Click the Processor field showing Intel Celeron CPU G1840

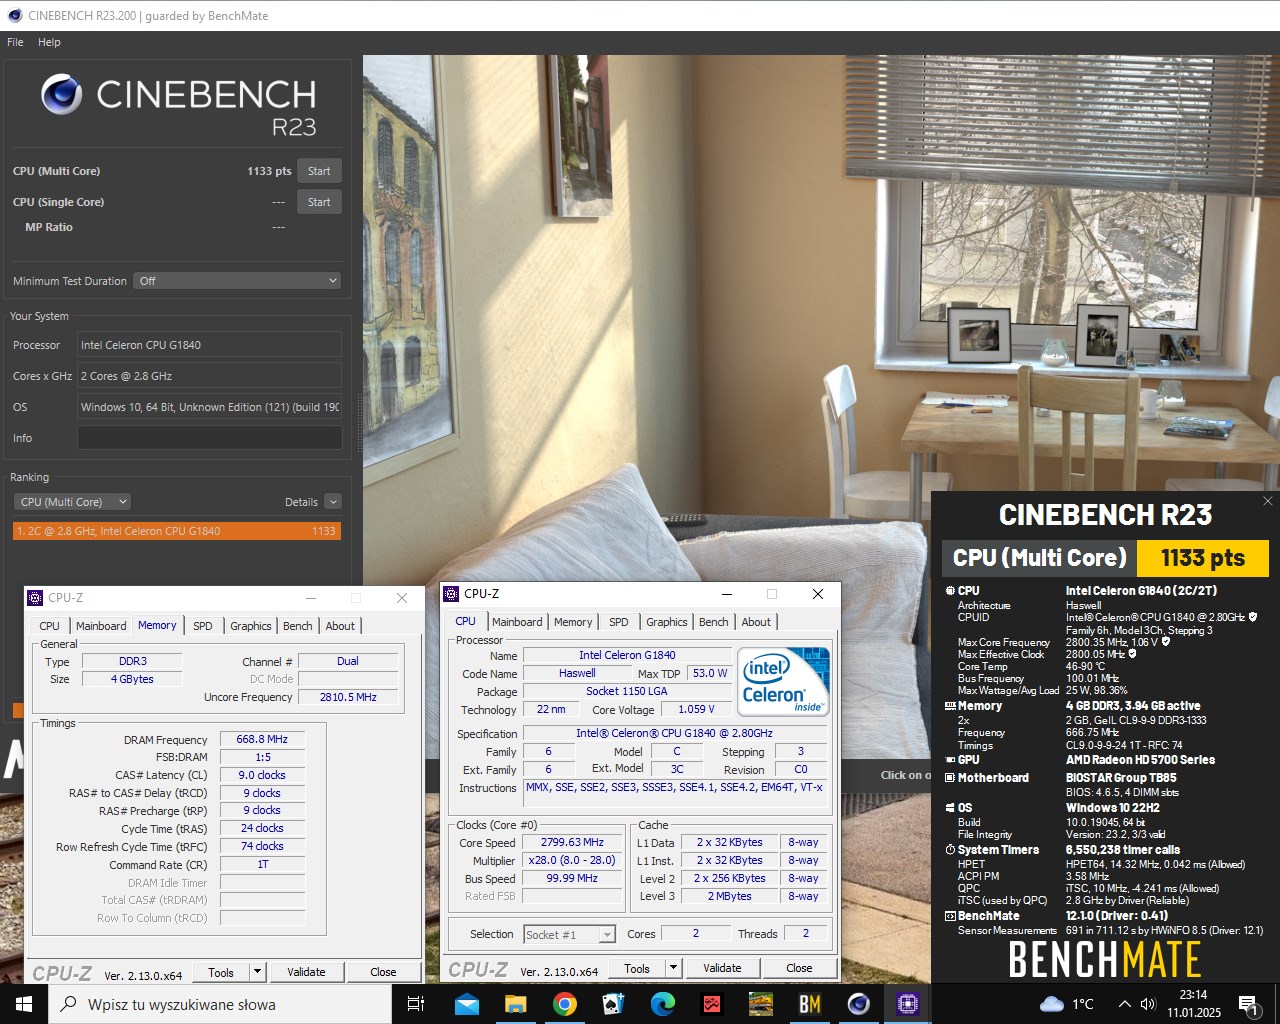(x=210, y=345)
